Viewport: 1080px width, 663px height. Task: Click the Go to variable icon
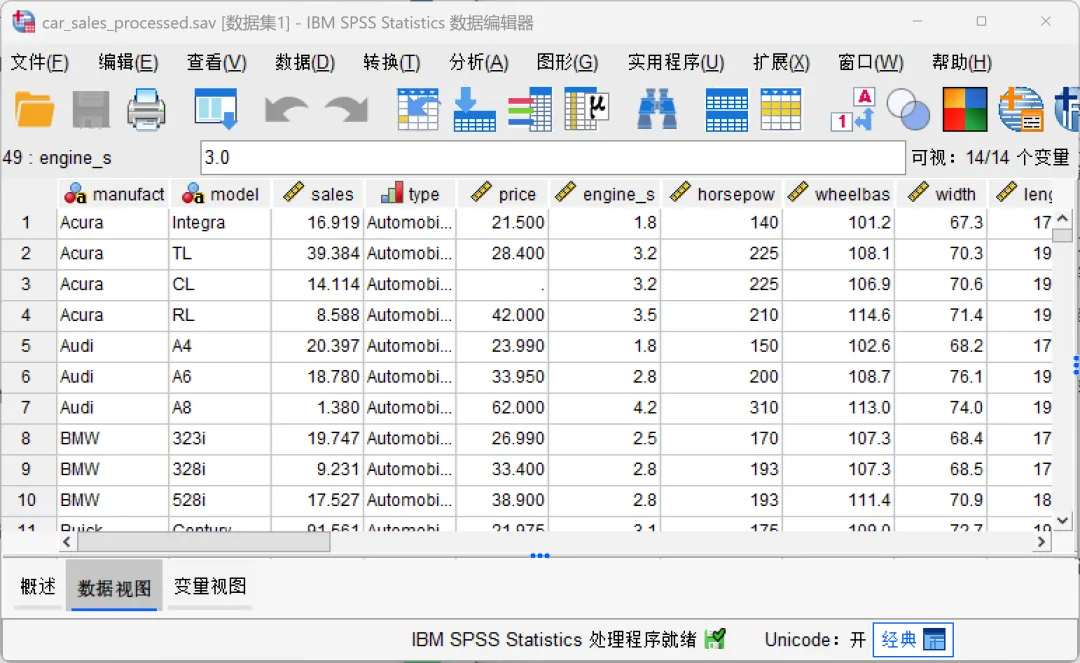(x=474, y=109)
